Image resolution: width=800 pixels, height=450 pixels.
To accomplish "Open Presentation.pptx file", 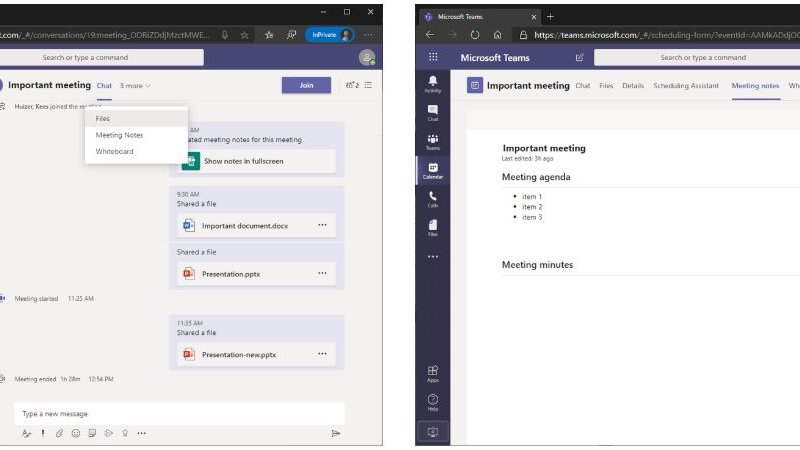I will coord(231,274).
